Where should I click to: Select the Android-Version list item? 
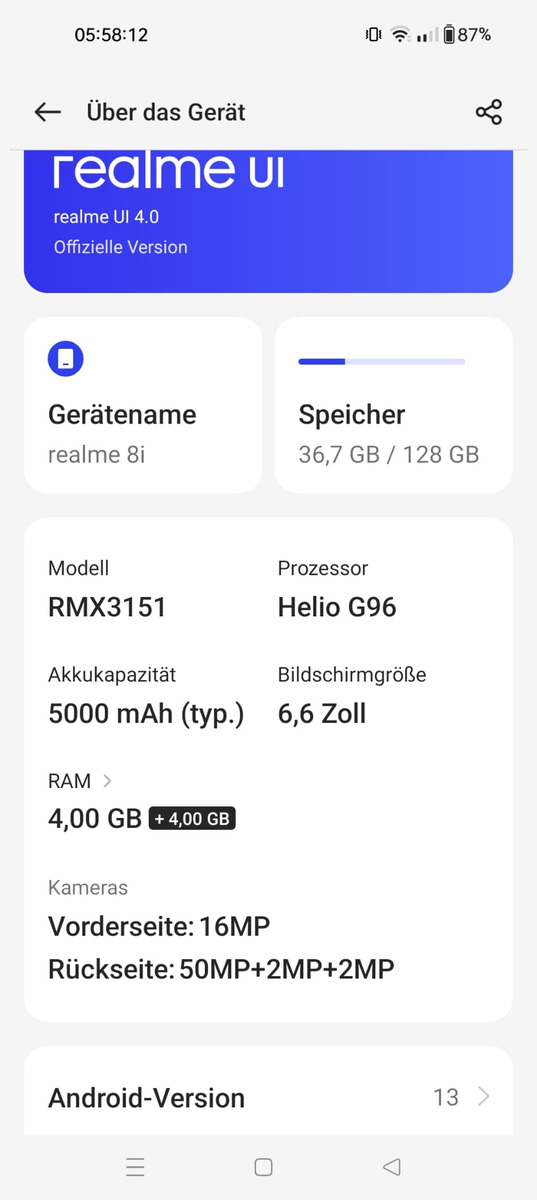268,1097
